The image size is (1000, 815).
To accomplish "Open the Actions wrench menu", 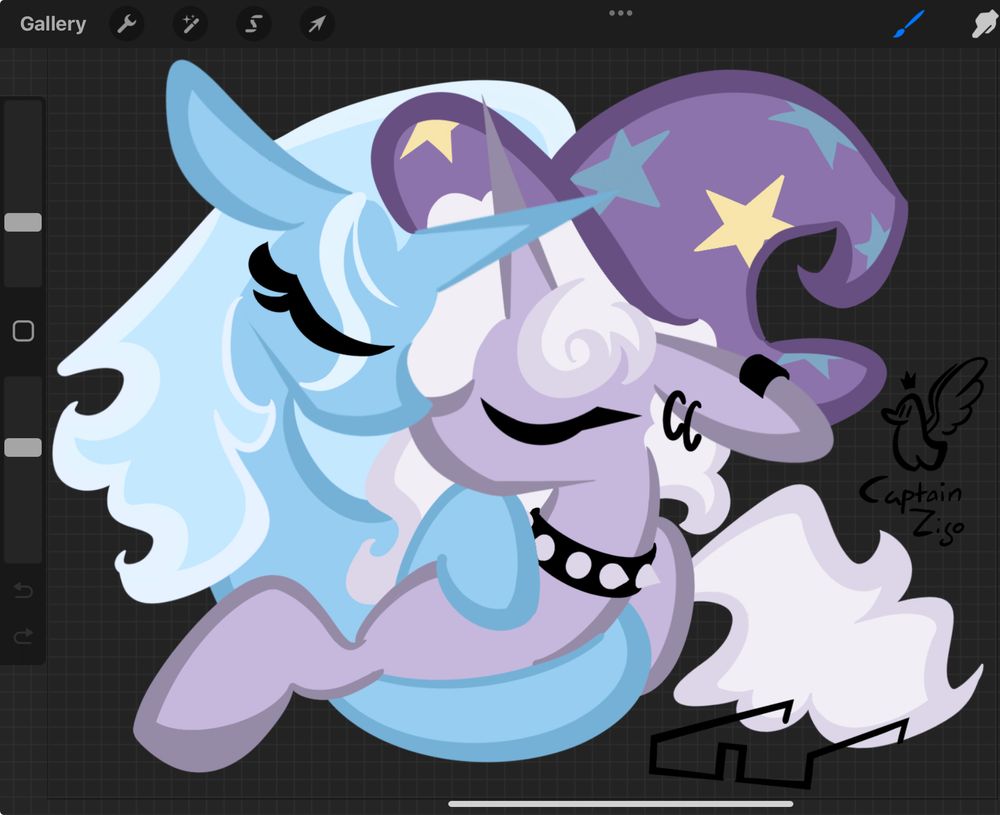I will [127, 24].
